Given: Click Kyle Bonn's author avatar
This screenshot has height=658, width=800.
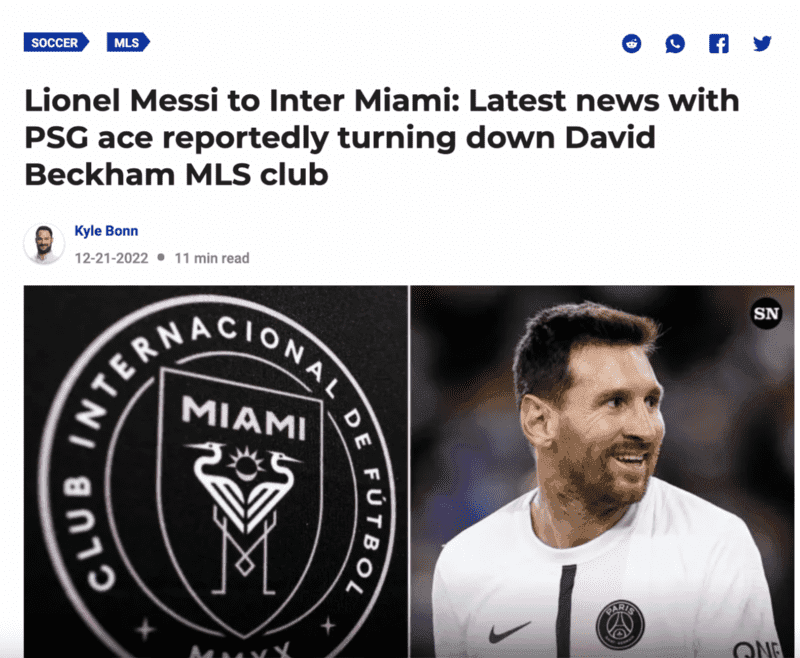Looking at the screenshot, I should 44,243.
